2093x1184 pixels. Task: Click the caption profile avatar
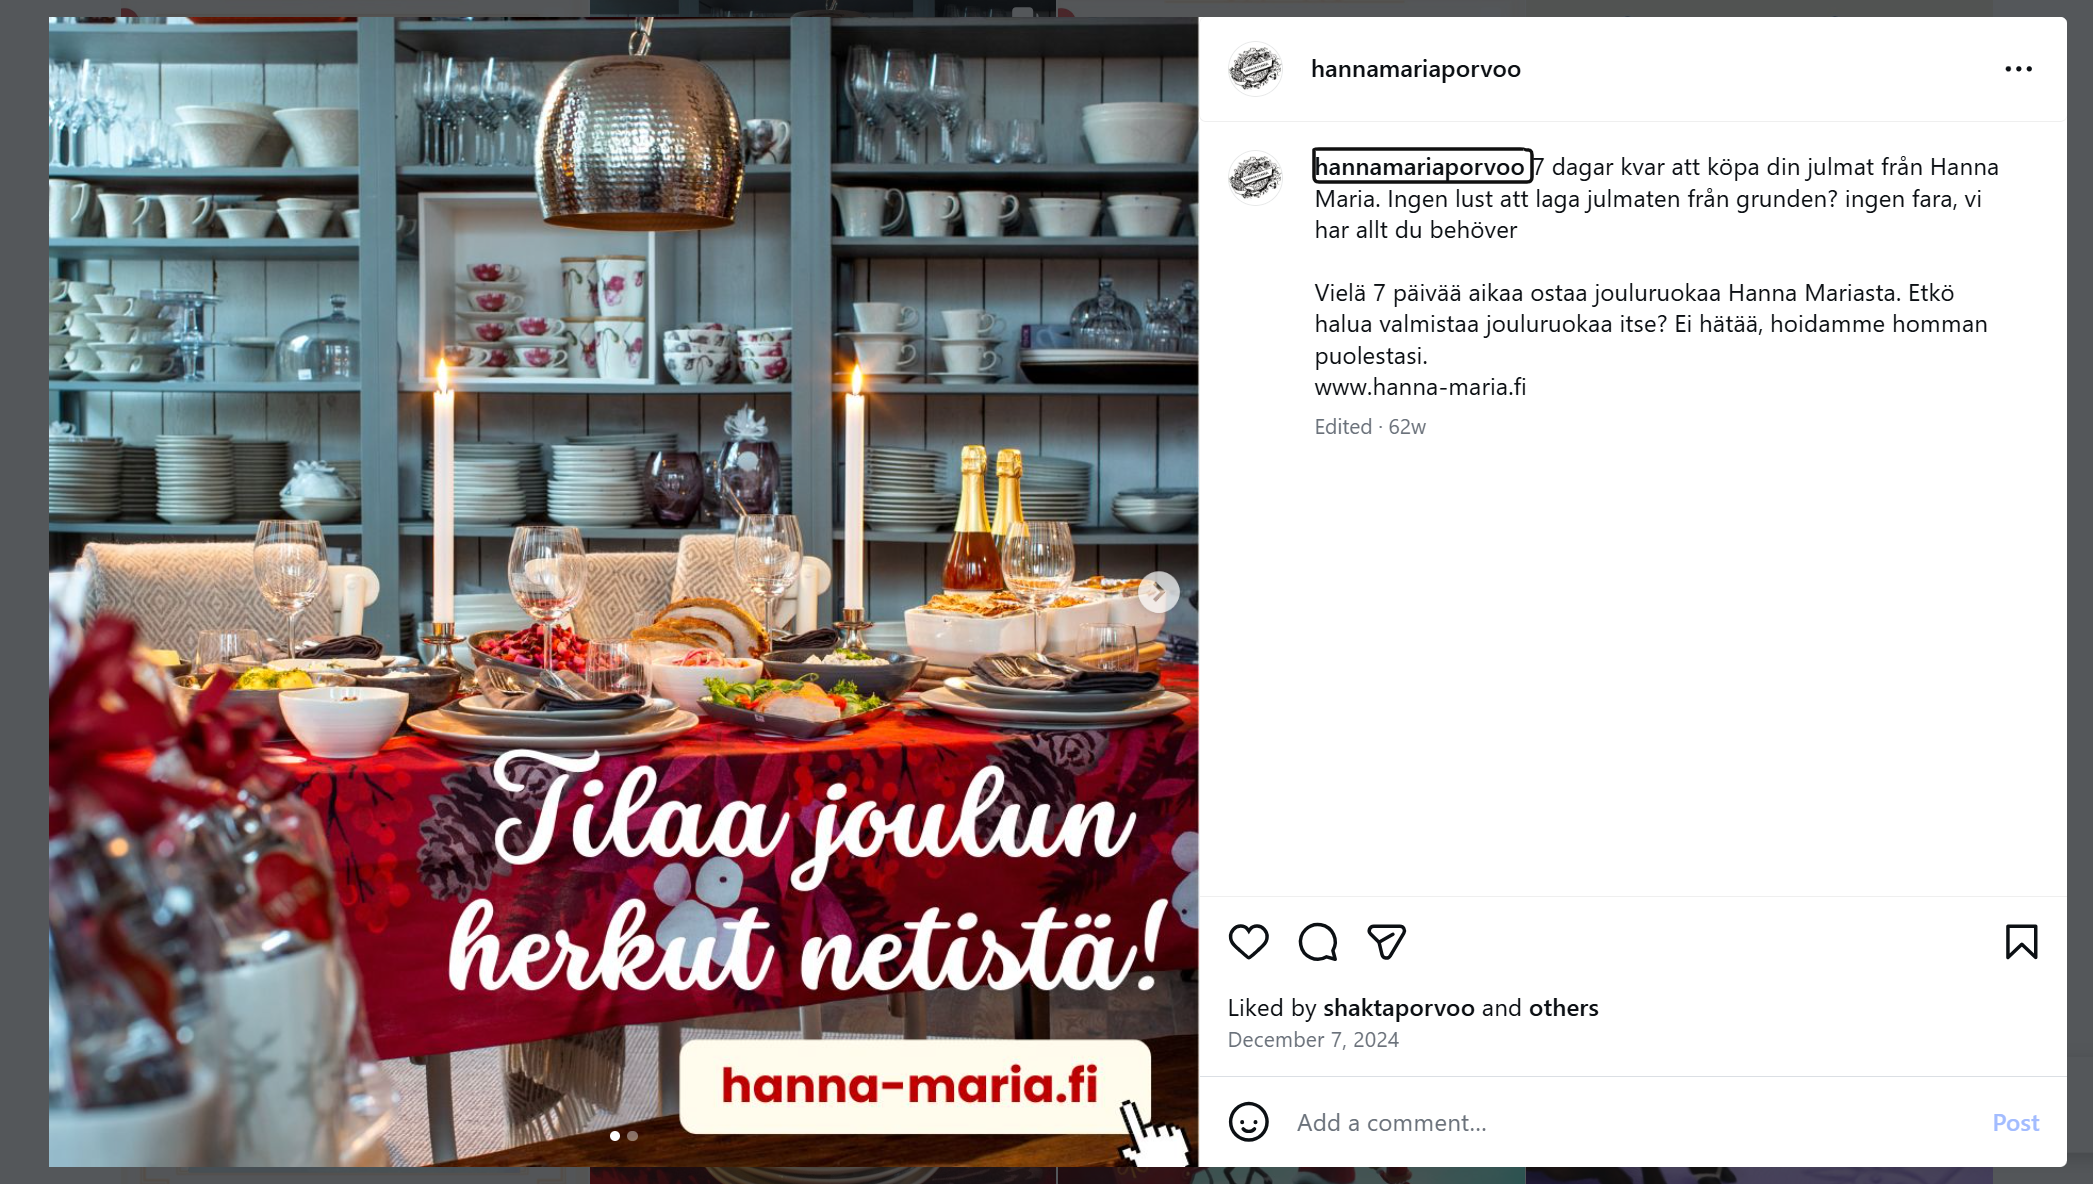point(1255,178)
